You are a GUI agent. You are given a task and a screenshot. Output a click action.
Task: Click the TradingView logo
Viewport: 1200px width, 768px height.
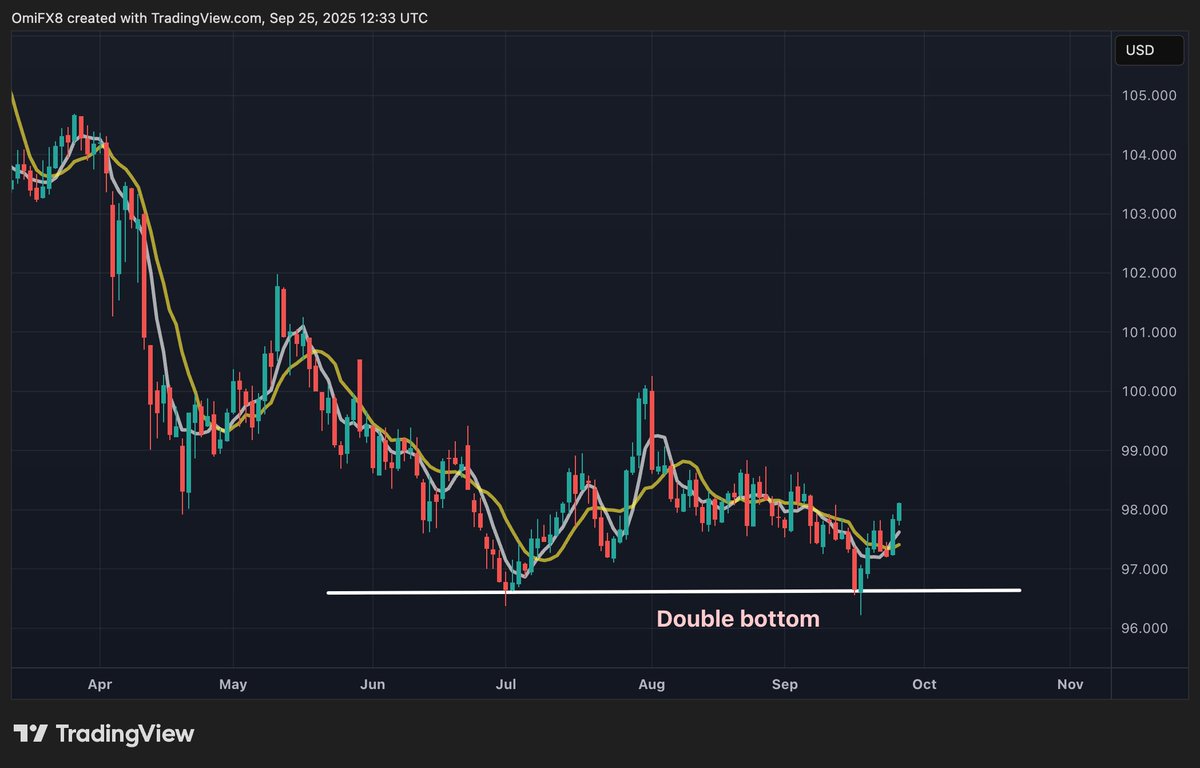[x=104, y=734]
